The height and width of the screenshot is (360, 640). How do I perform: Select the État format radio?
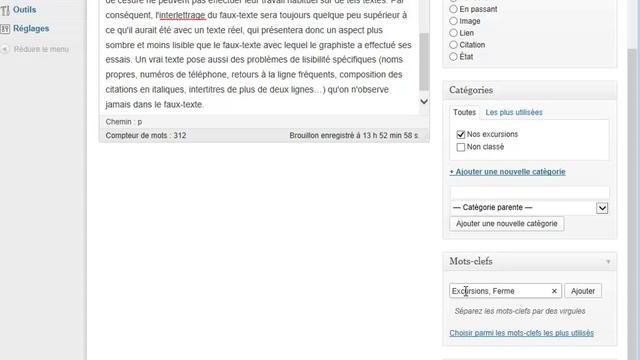coord(453,56)
